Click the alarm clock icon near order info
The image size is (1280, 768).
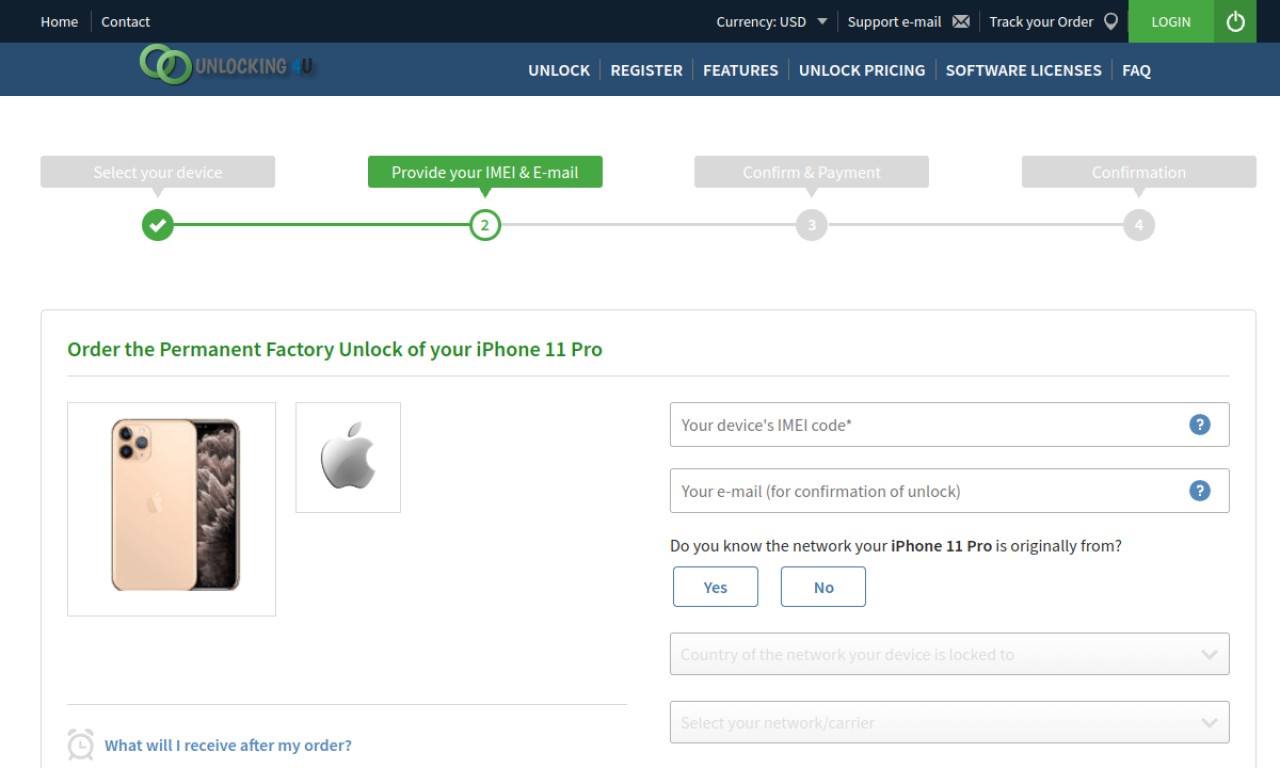tap(81, 745)
